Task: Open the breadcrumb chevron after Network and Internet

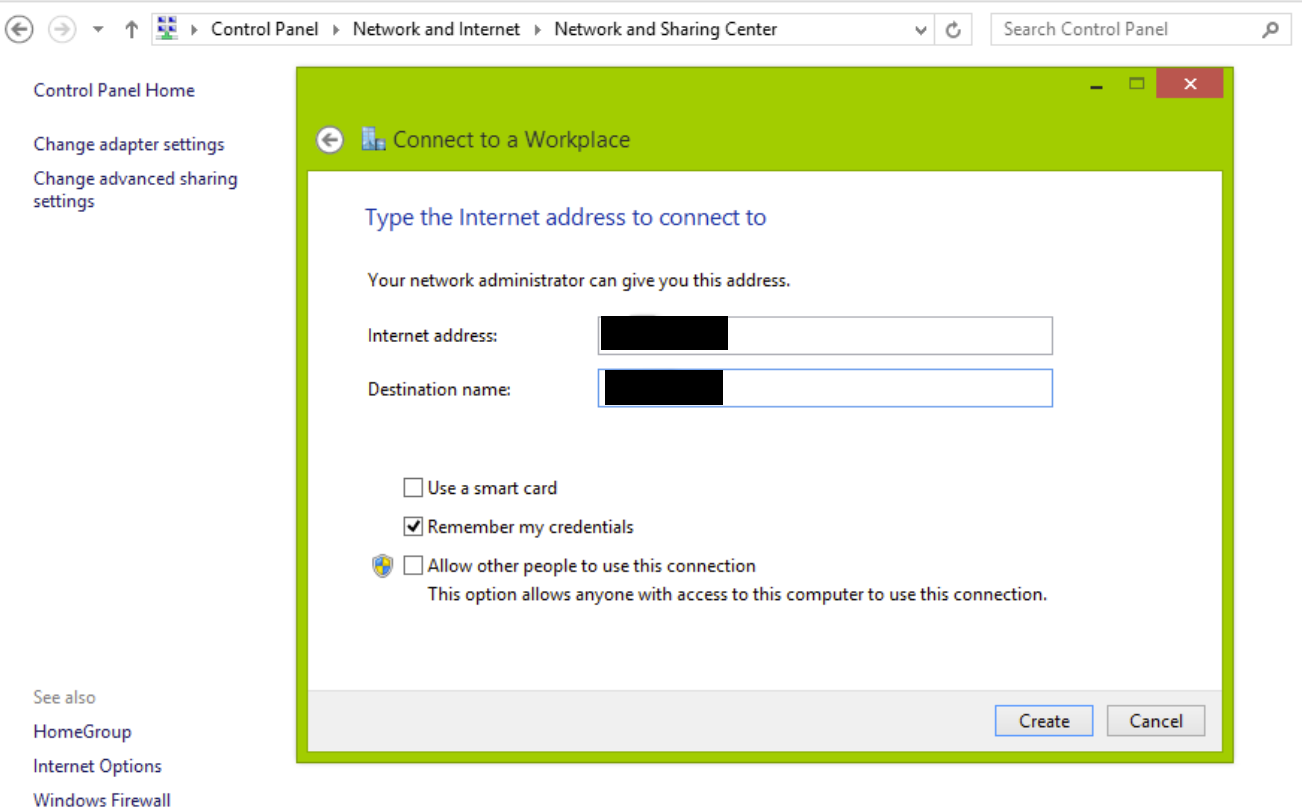Action: (537, 29)
